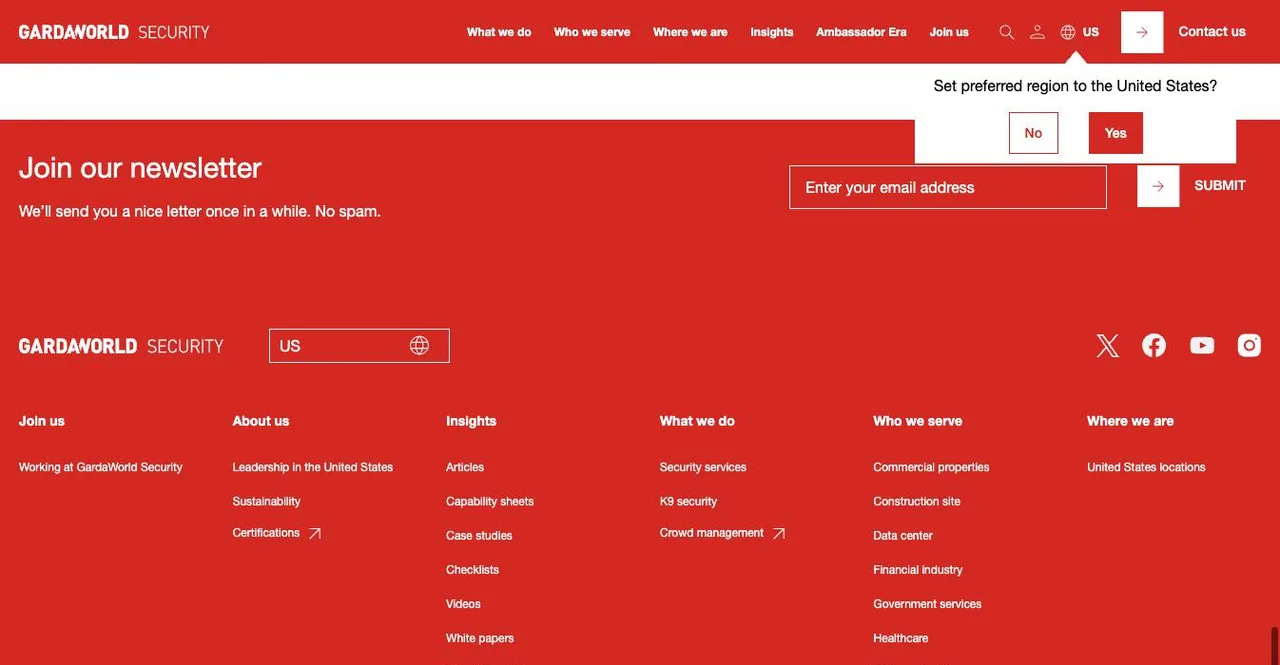Open the Case studies footer link
The height and width of the screenshot is (665, 1280).
click(479, 535)
